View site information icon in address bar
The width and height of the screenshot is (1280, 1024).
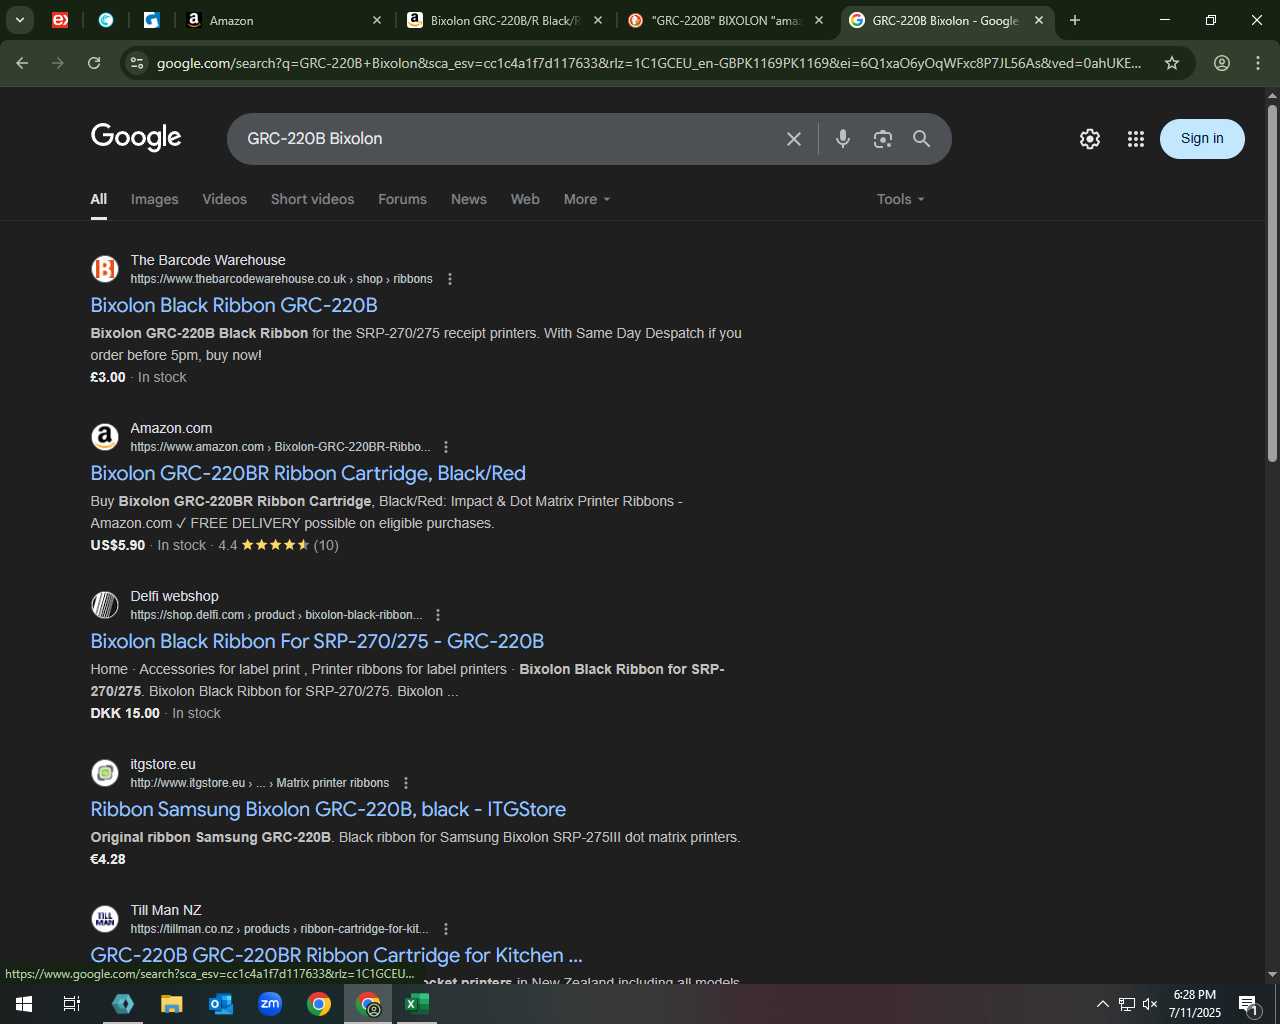(x=137, y=63)
